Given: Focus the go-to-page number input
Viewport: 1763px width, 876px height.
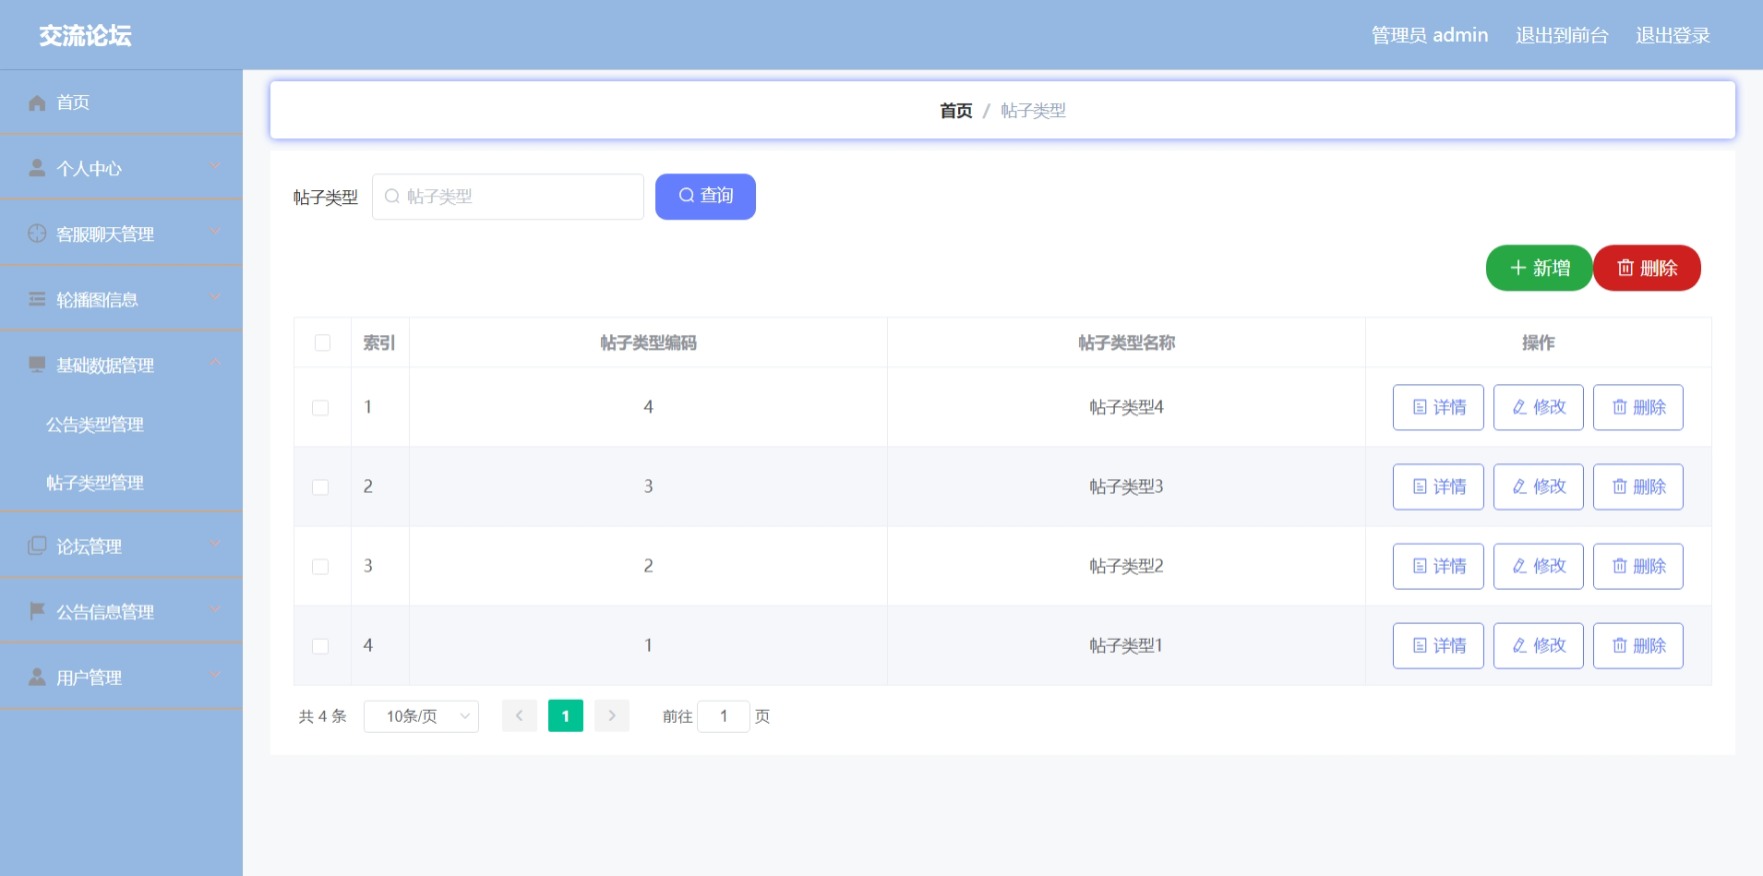Looking at the screenshot, I should (723, 716).
